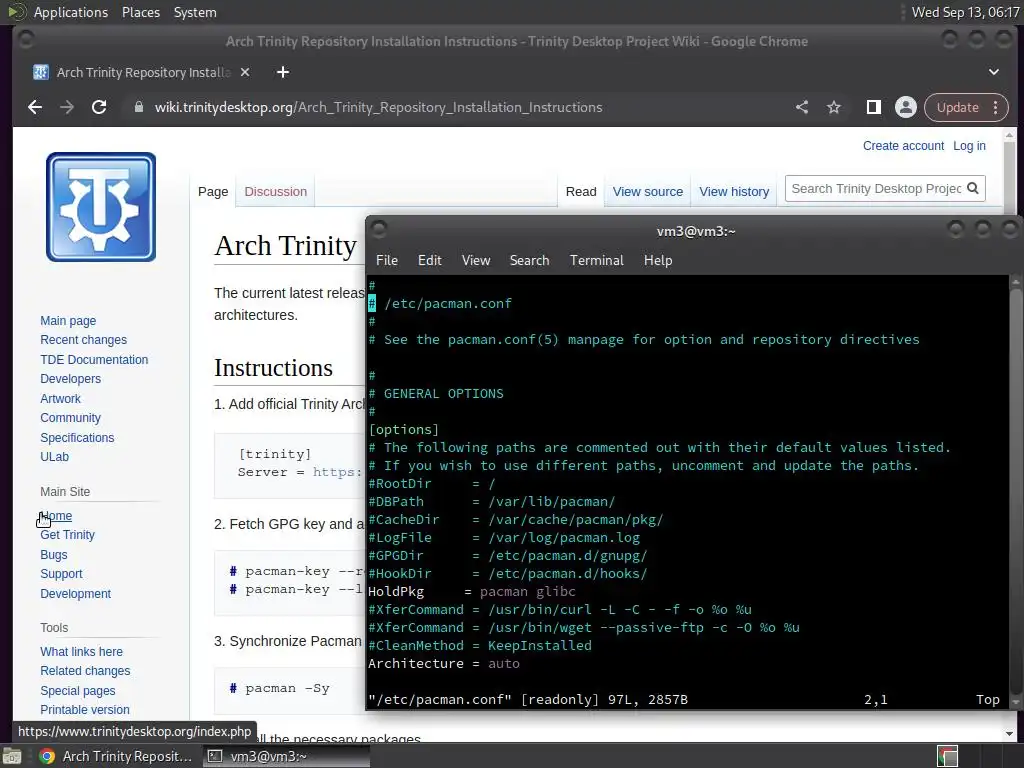Open the terminal File menu
Viewport: 1024px width, 768px height.
click(387, 260)
